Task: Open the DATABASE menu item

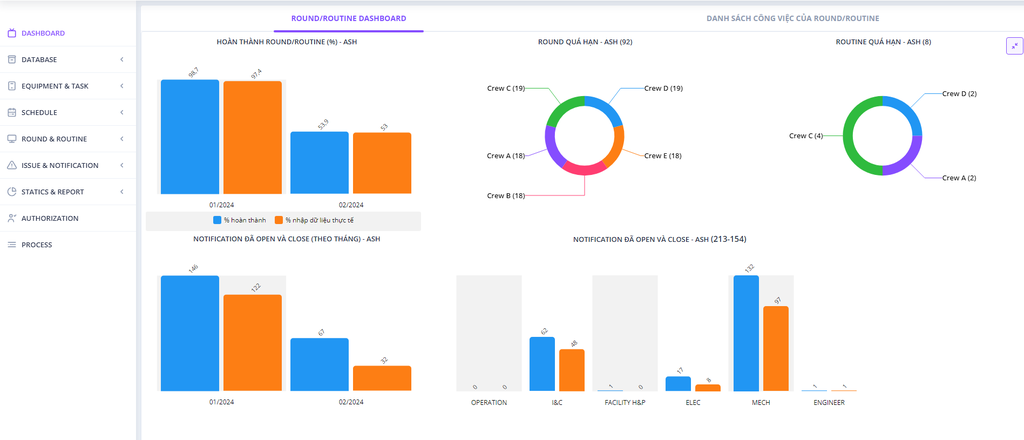Action: click(39, 59)
